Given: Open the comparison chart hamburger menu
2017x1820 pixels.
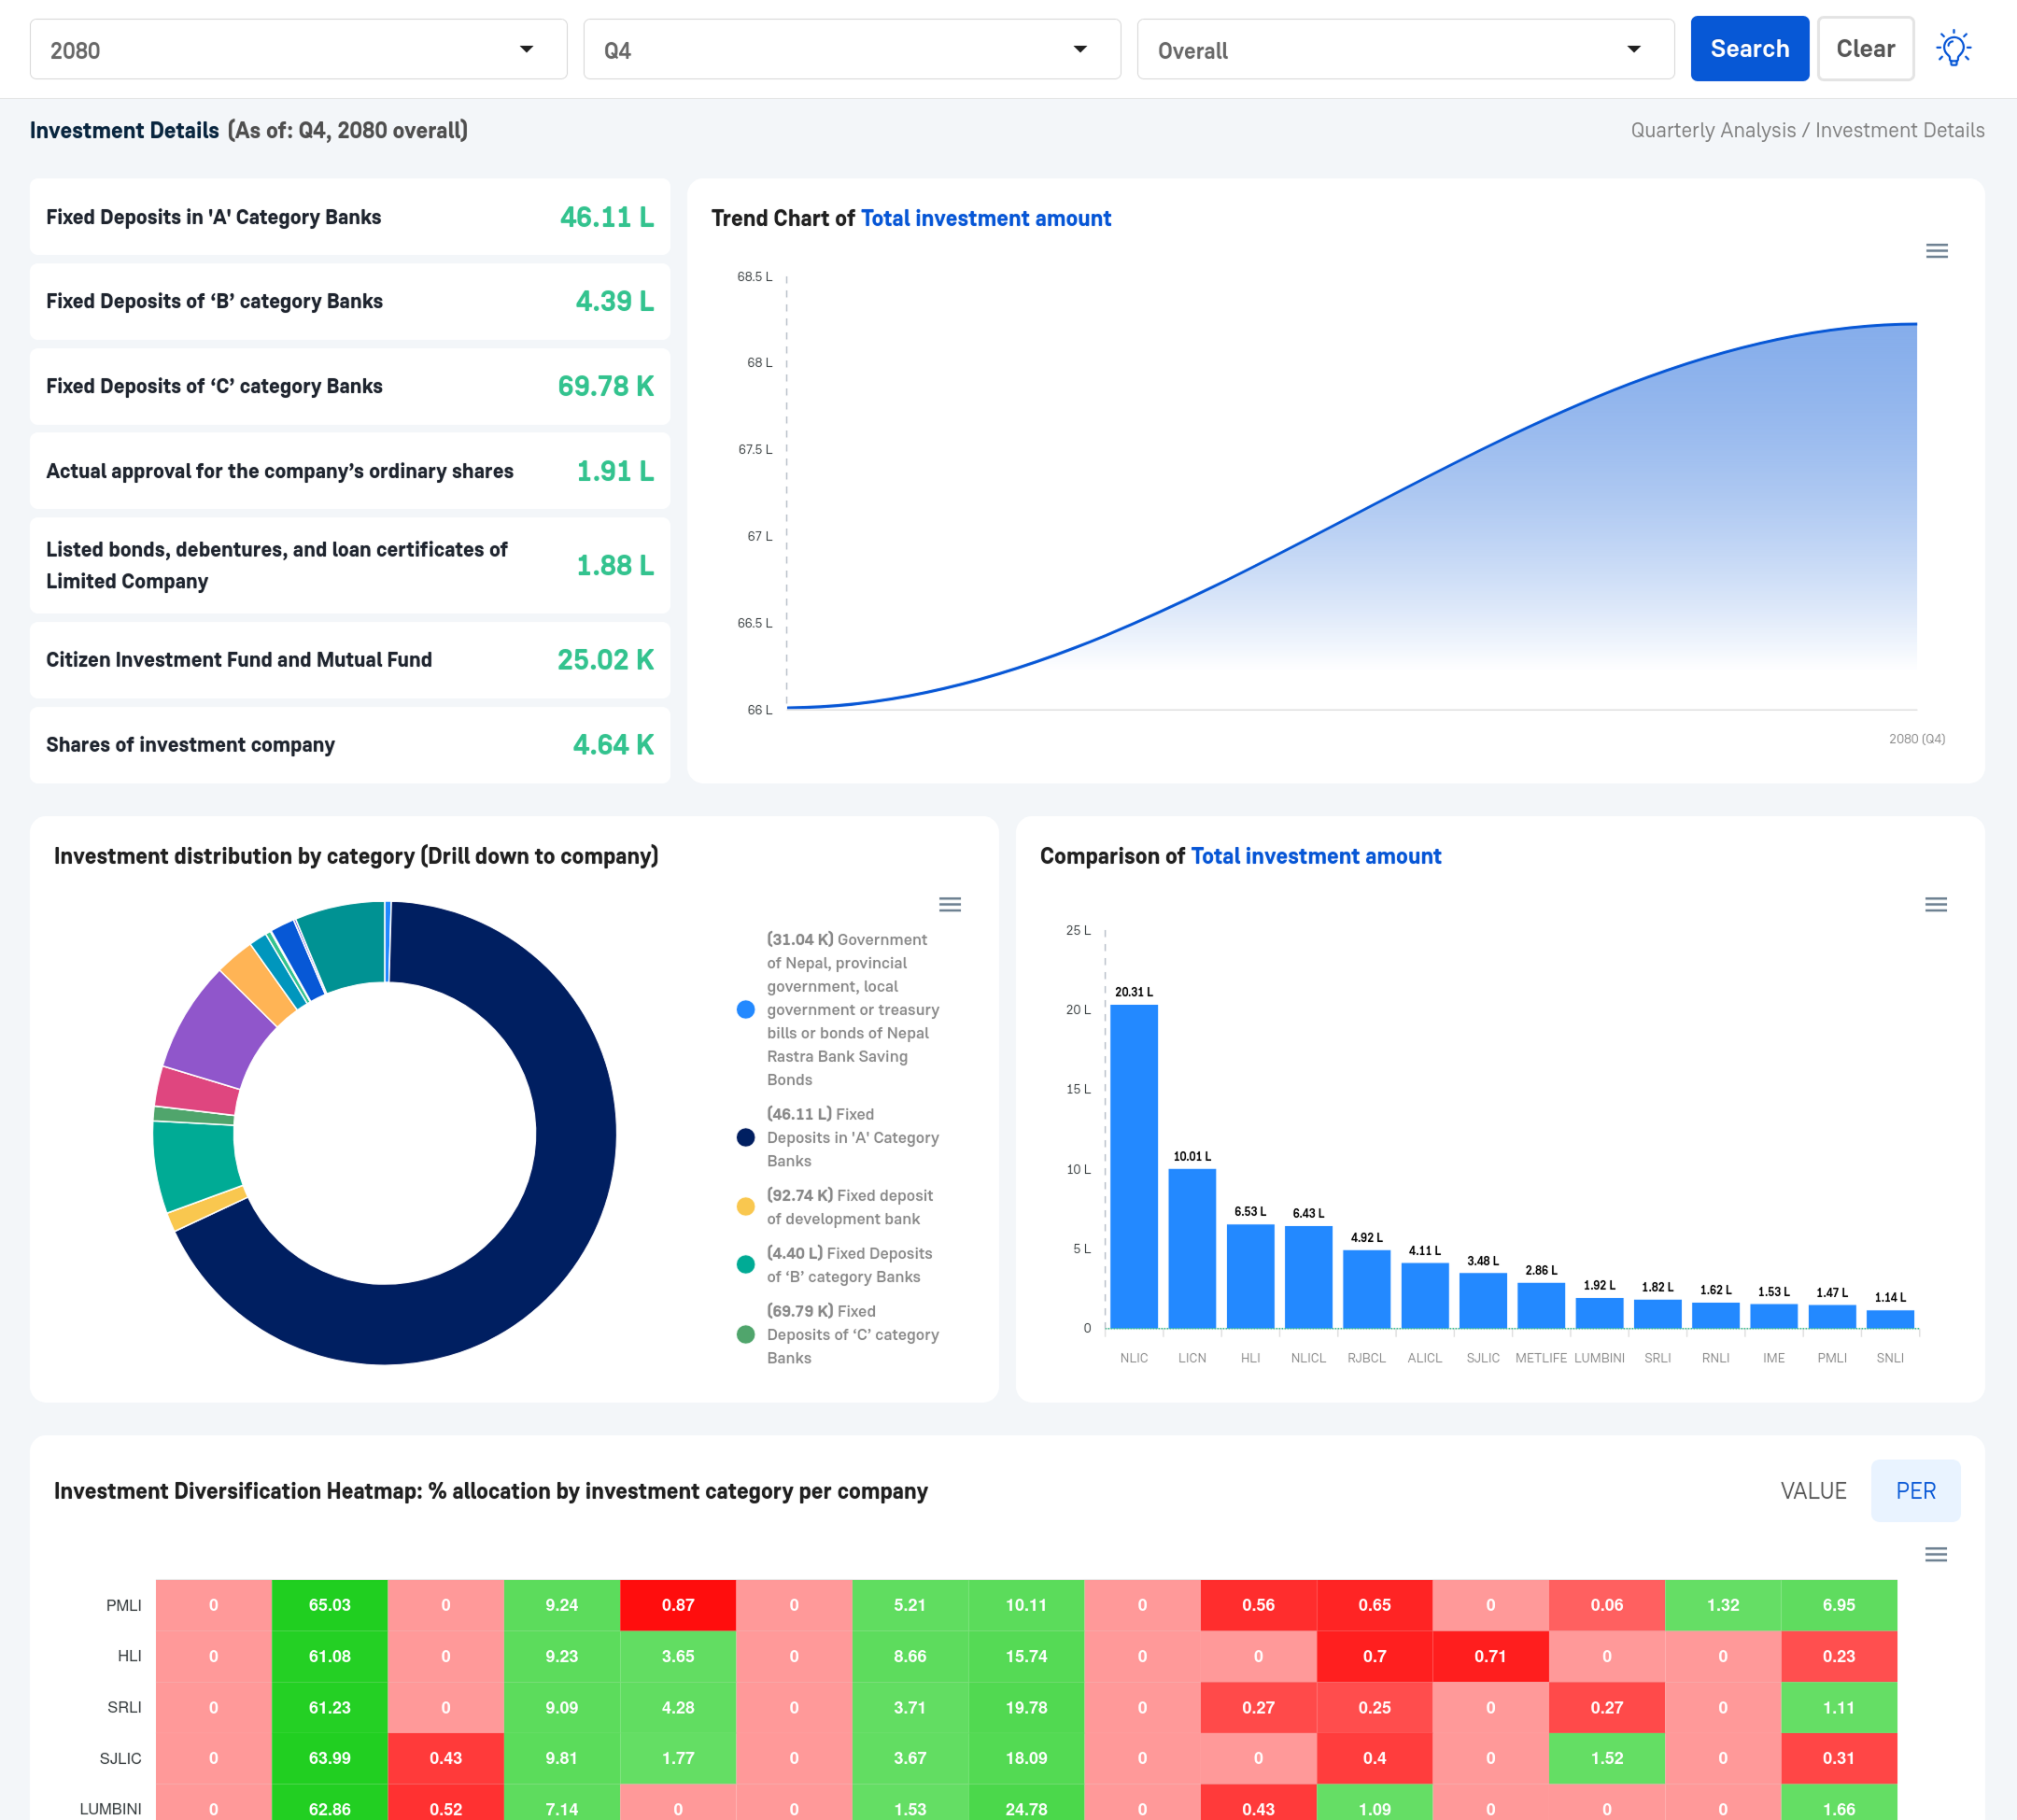Looking at the screenshot, I should click(1935, 904).
